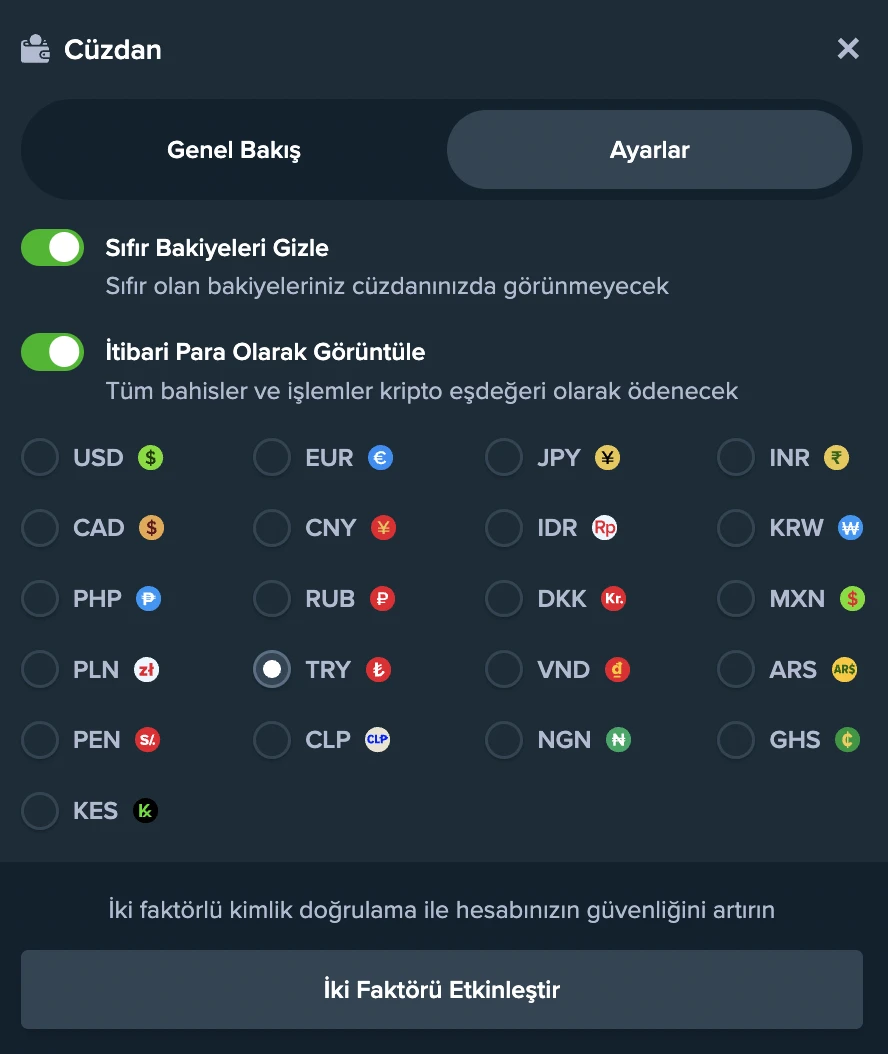Open the Ayarlar tab
This screenshot has height=1054, width=888.
pyautogui.click(x=649, y=150)
